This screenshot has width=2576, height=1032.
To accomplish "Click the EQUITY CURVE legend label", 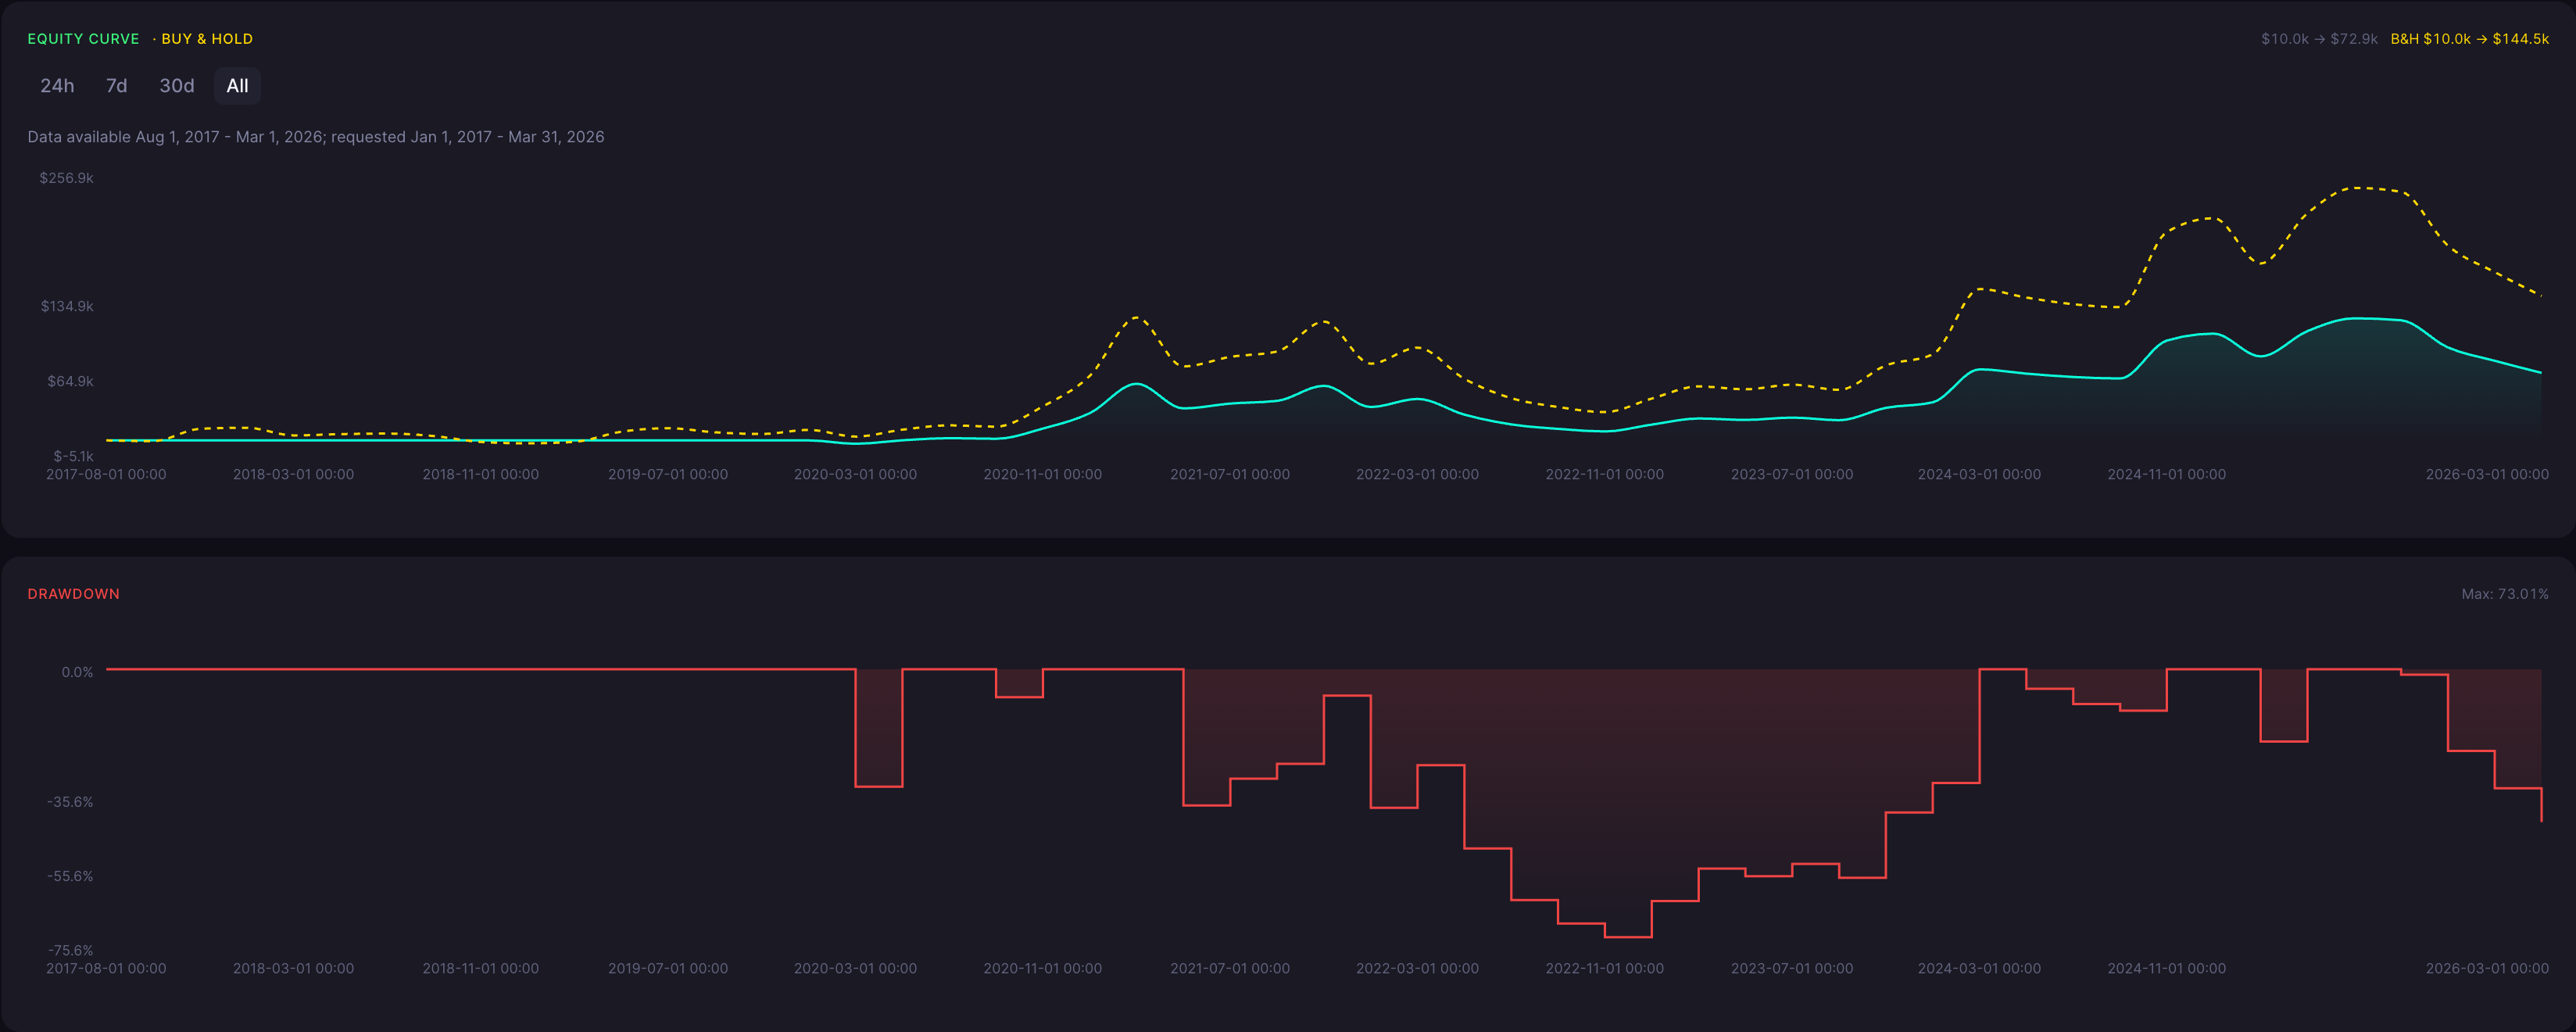I will 83,39.
